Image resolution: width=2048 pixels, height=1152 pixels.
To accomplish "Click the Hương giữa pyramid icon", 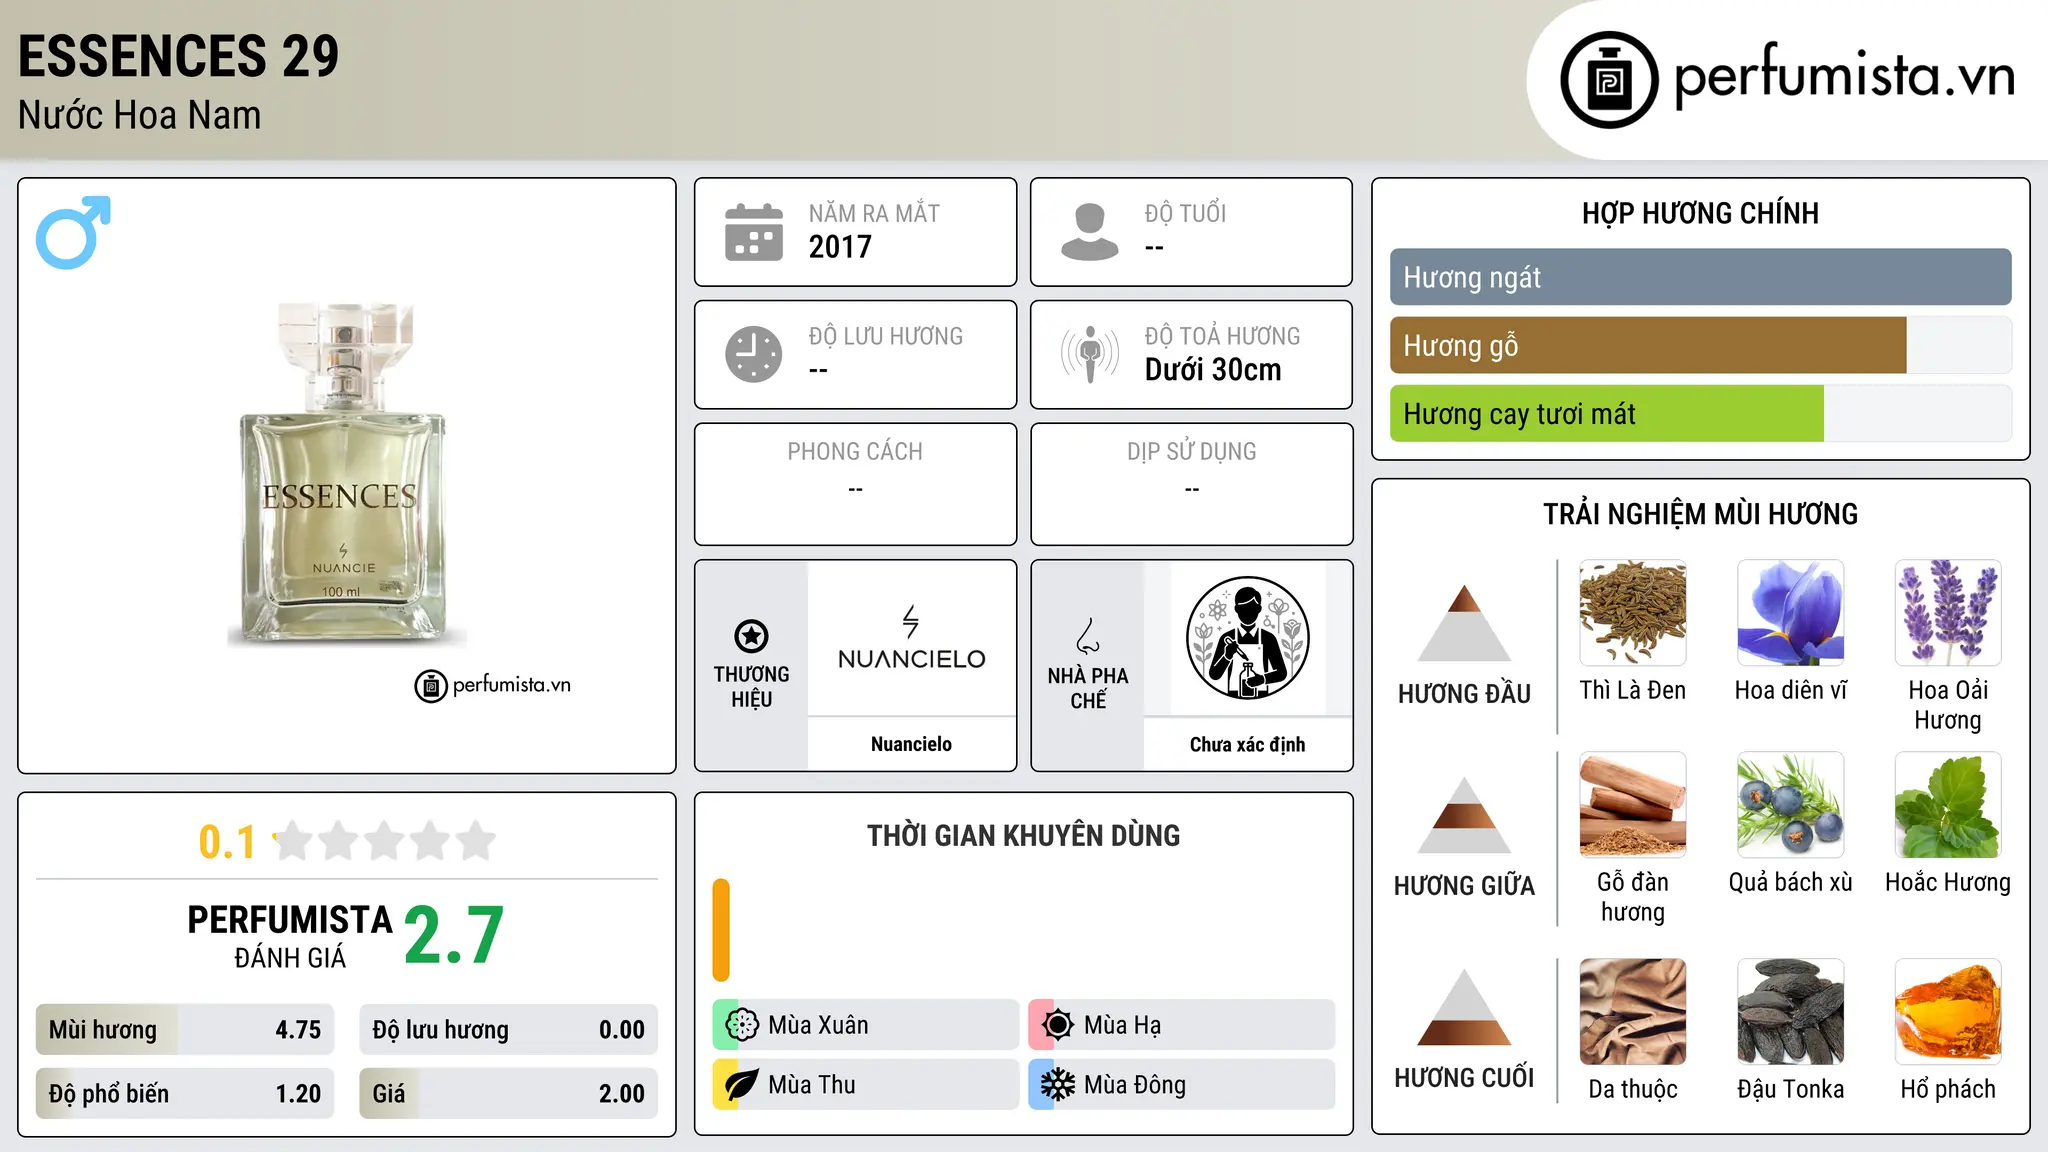I will (x=1464, y=815).
